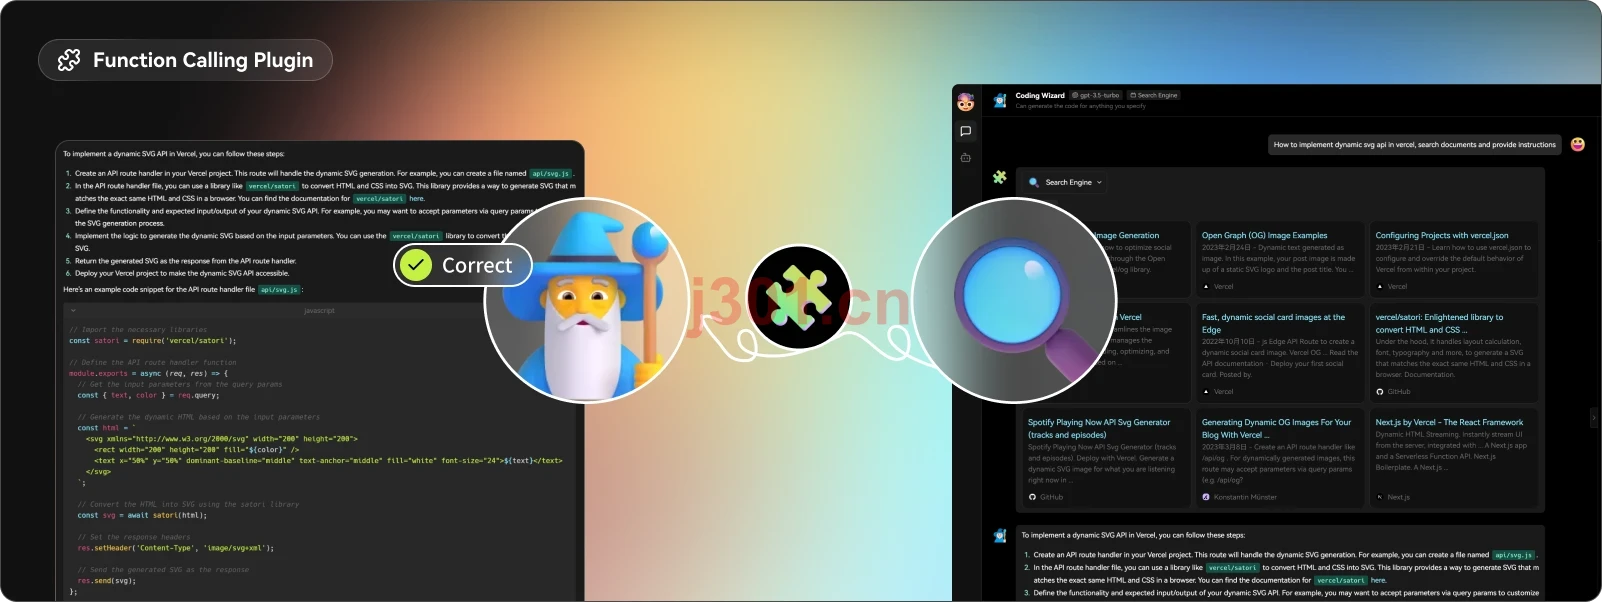This screenshot has height=602, width=1602.
Task: Click the code line 'const satori = require'
Action: click(152, 341)
